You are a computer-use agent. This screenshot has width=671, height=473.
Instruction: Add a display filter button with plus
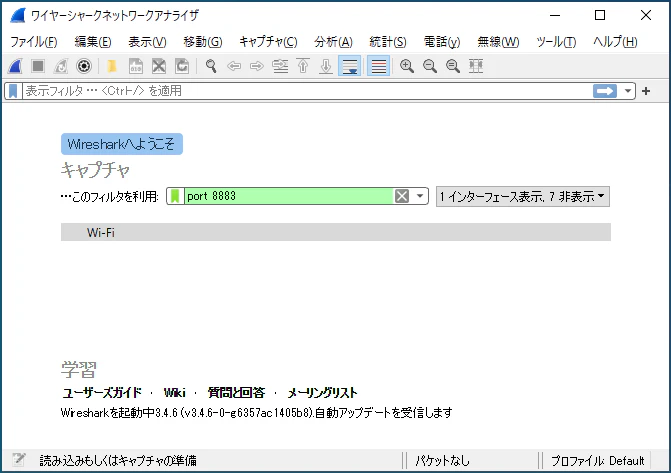pos(646,91)
